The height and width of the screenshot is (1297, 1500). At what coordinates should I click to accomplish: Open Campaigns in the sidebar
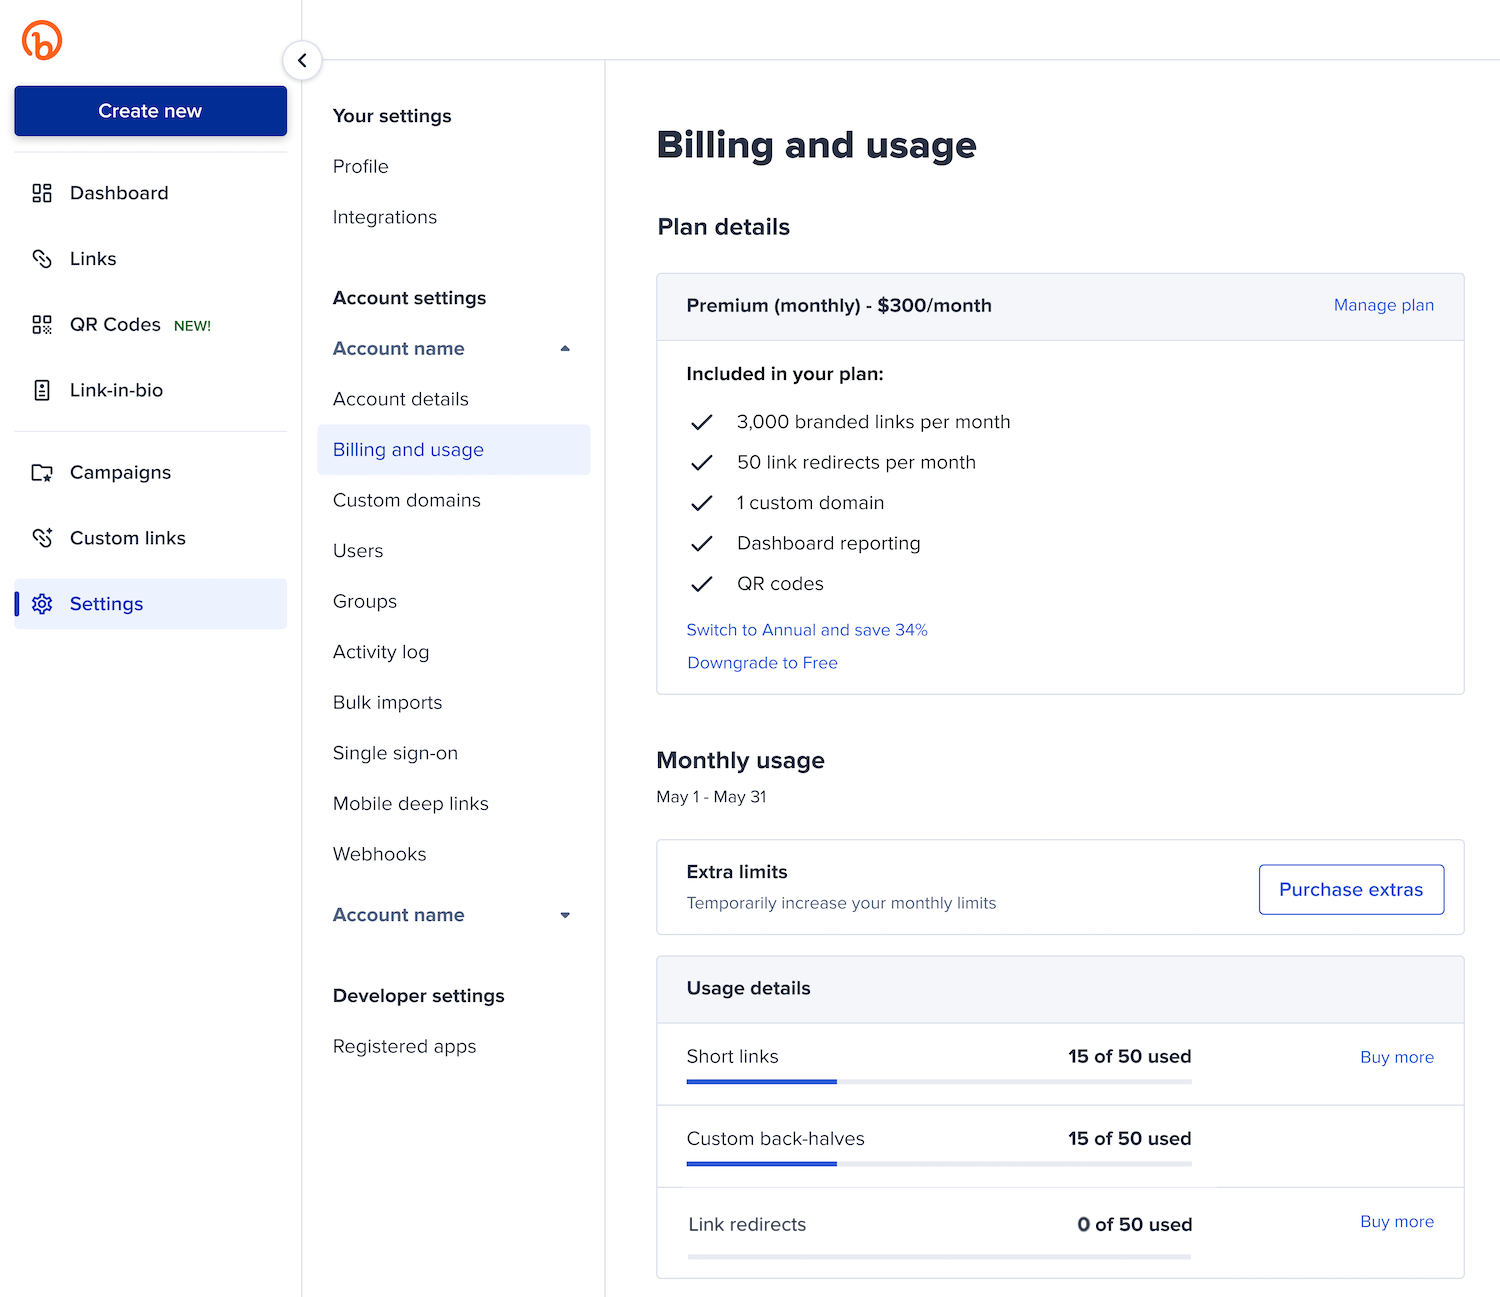(151, 472)
